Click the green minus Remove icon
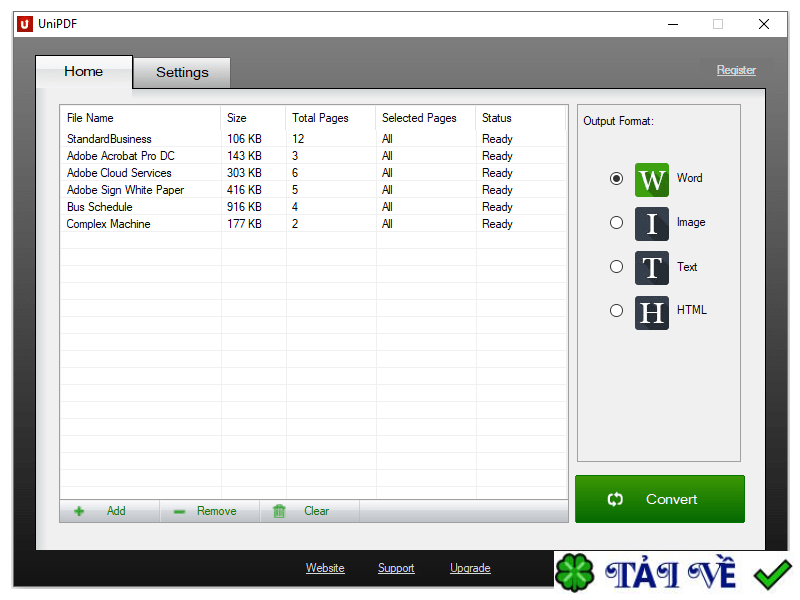Screen dimensions: 800x600 (x=179, y=512)
